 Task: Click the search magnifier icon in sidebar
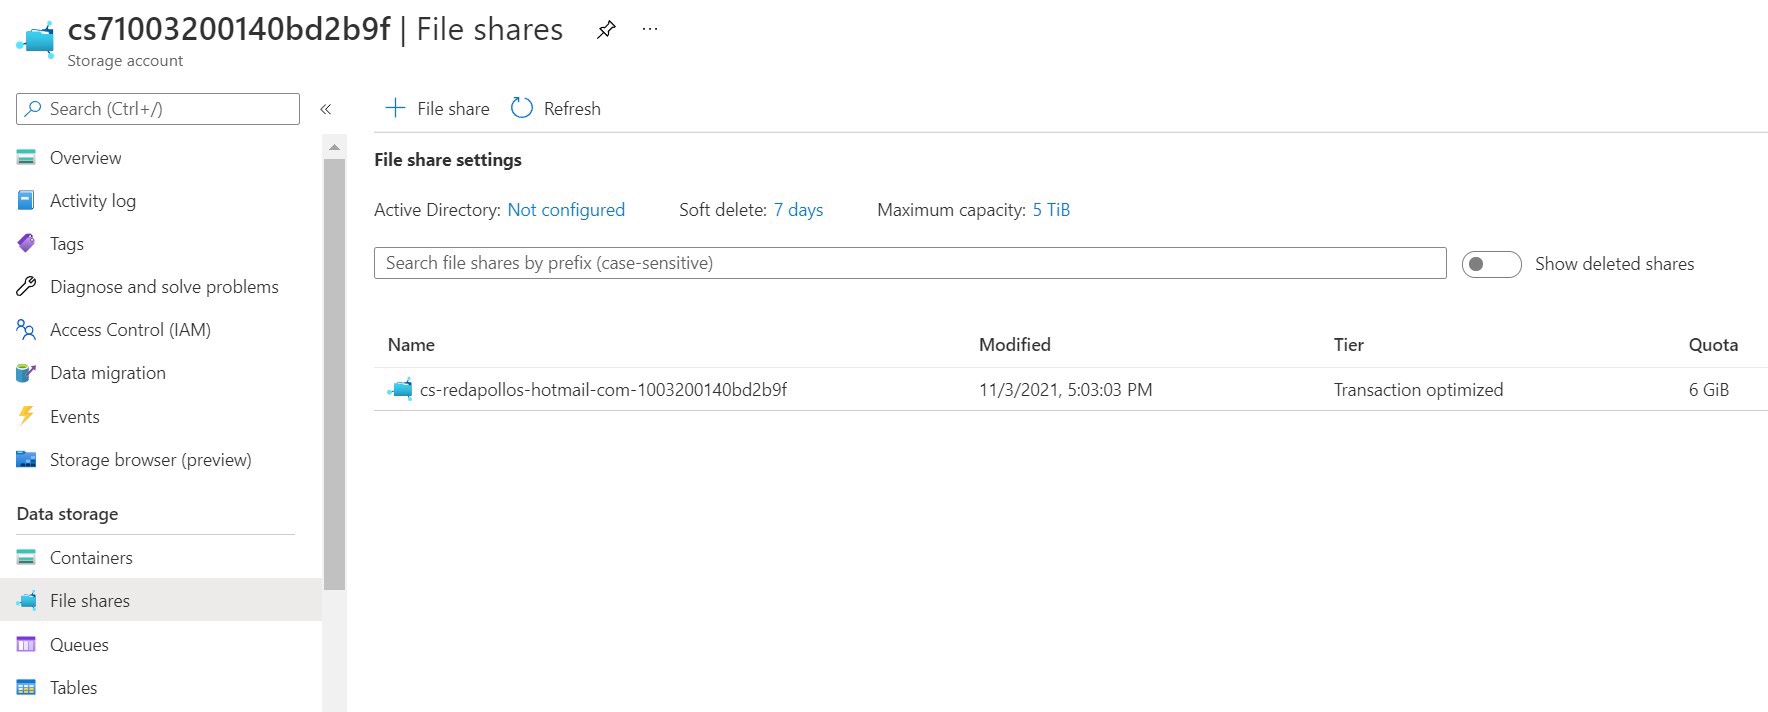[x=34, y=109]
